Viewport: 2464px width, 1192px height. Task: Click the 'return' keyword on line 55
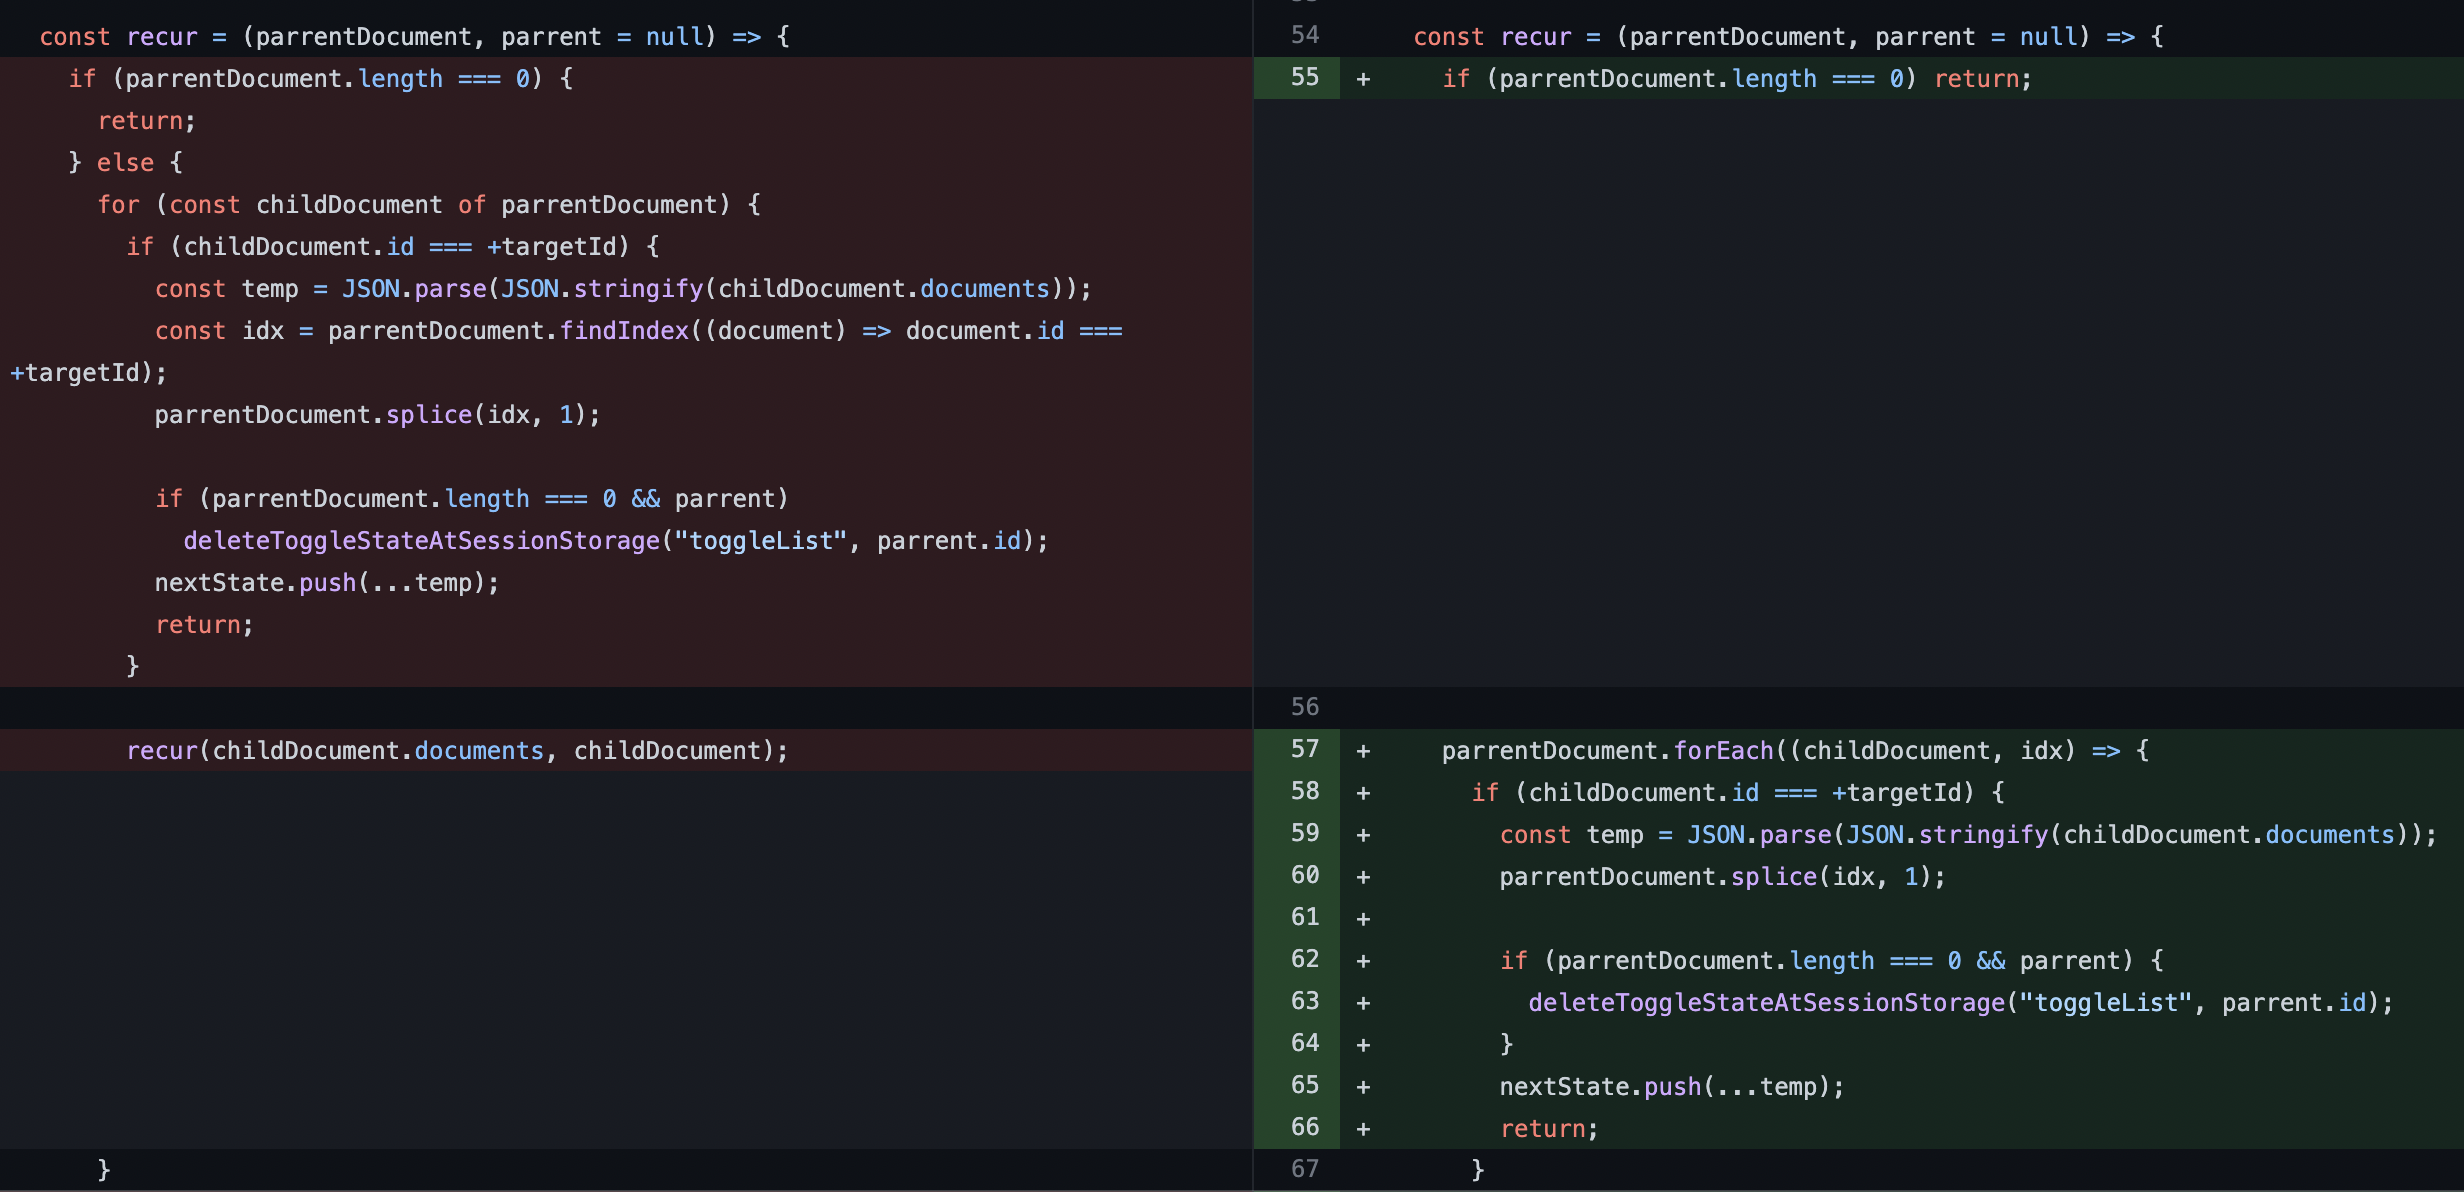point(1975,79)
